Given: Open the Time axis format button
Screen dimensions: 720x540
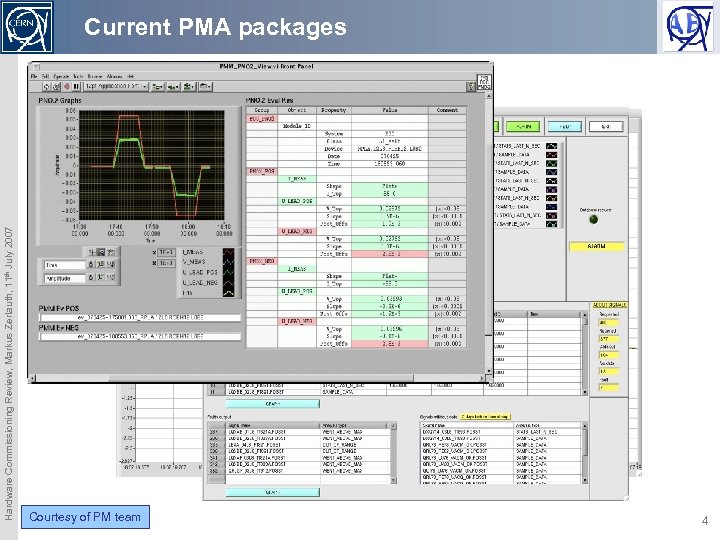Looking at the screenshot, I should [x=111, y=264].
